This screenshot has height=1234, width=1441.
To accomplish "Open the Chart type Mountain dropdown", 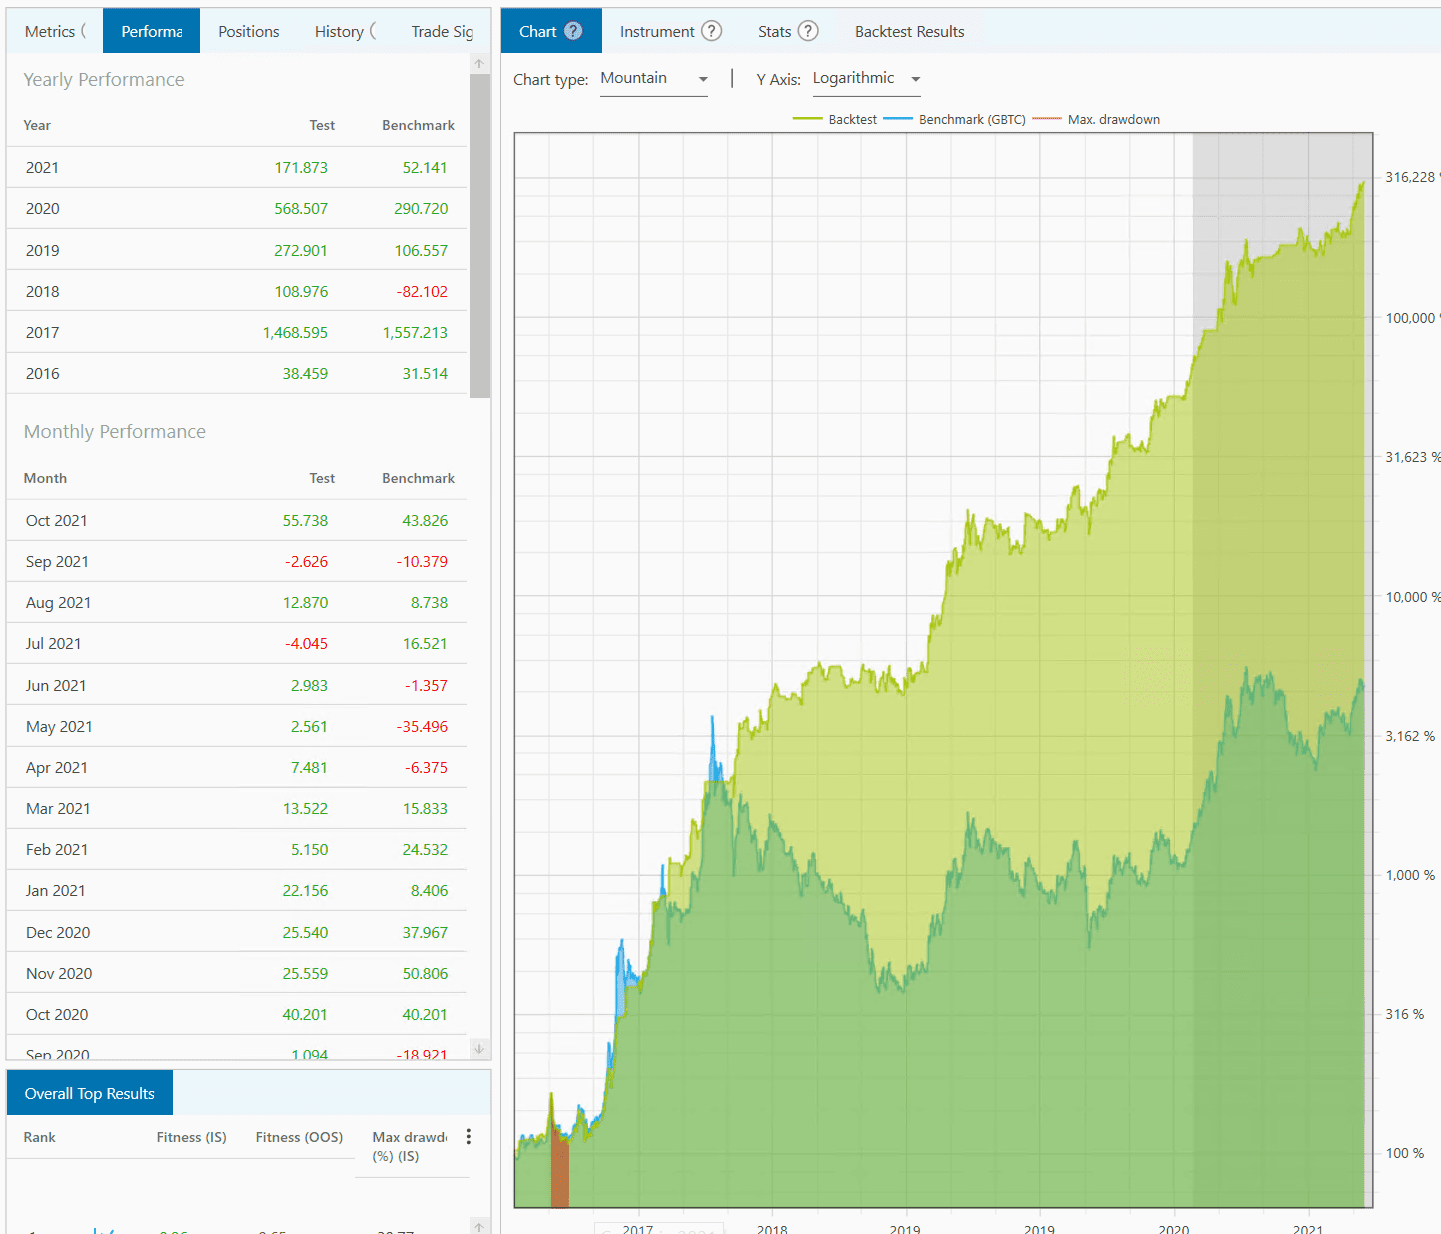I will point(654,79).
